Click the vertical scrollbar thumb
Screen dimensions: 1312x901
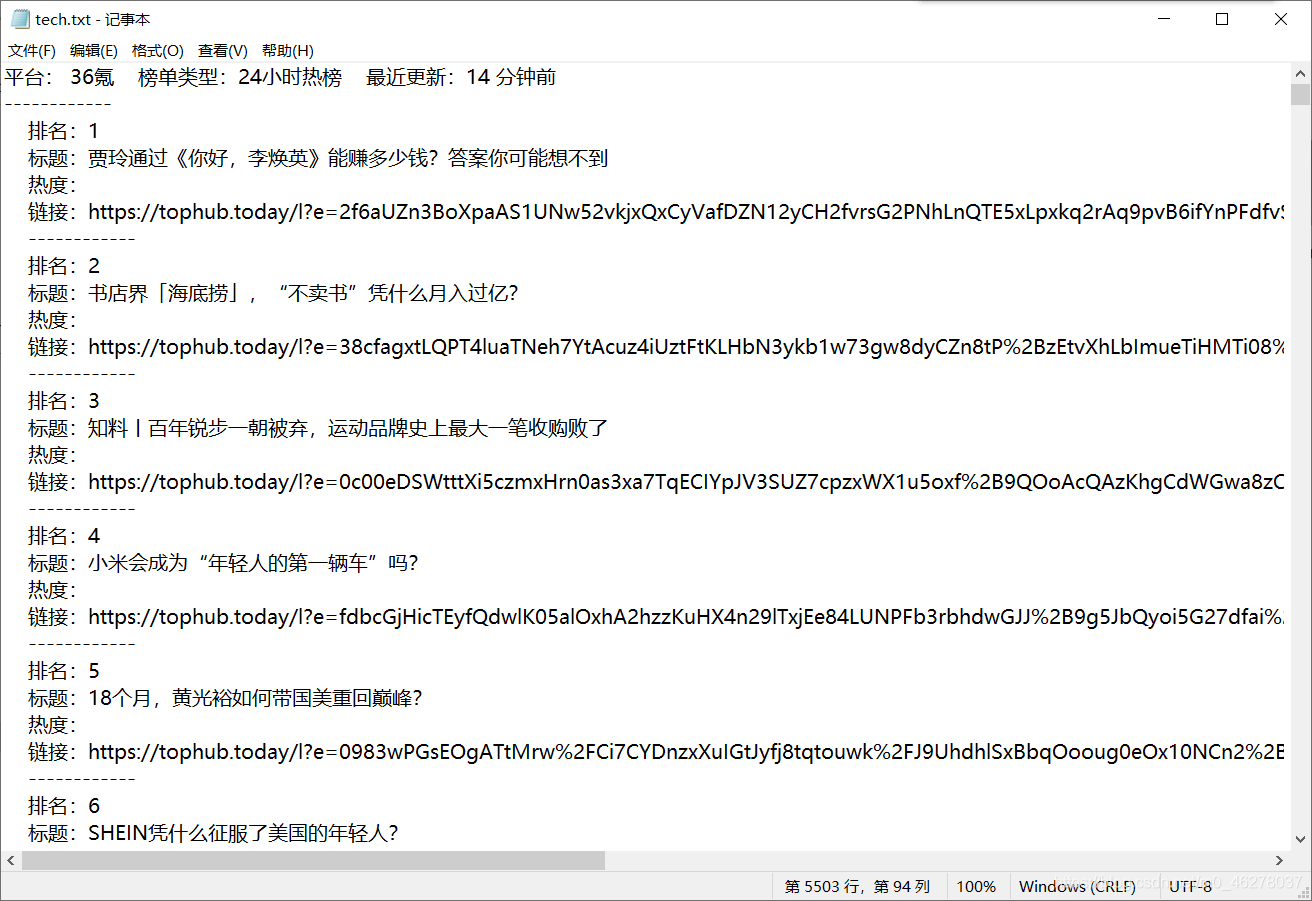pos(1300,95)
